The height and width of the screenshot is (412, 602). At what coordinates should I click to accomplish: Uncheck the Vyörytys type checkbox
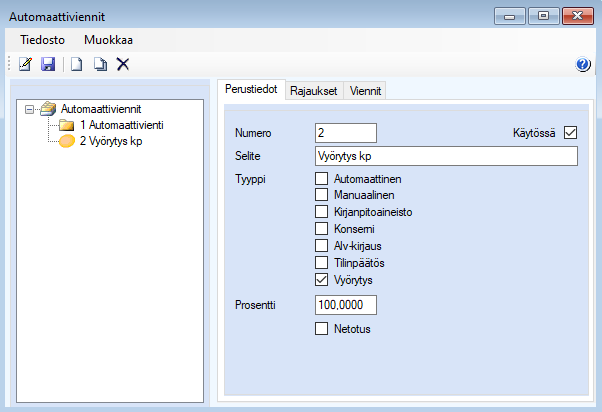point(321,280)
